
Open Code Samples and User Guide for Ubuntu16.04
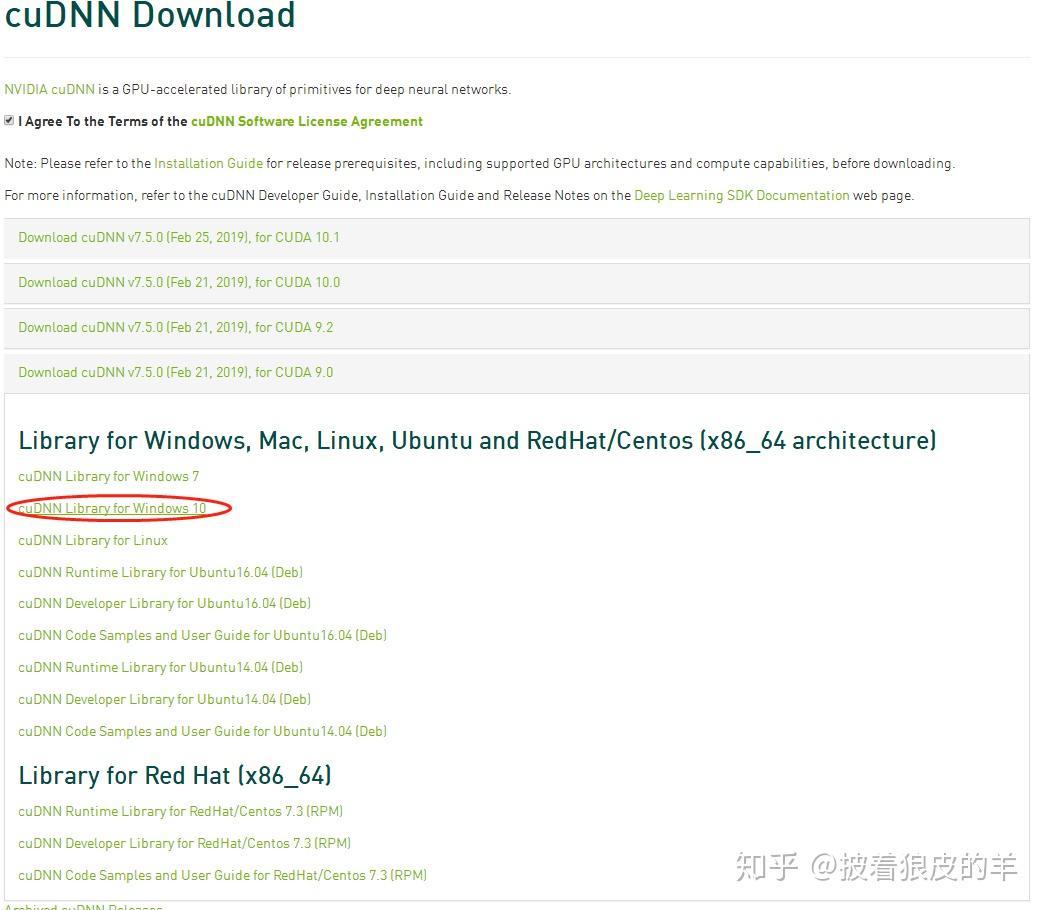tap(202, 635)
